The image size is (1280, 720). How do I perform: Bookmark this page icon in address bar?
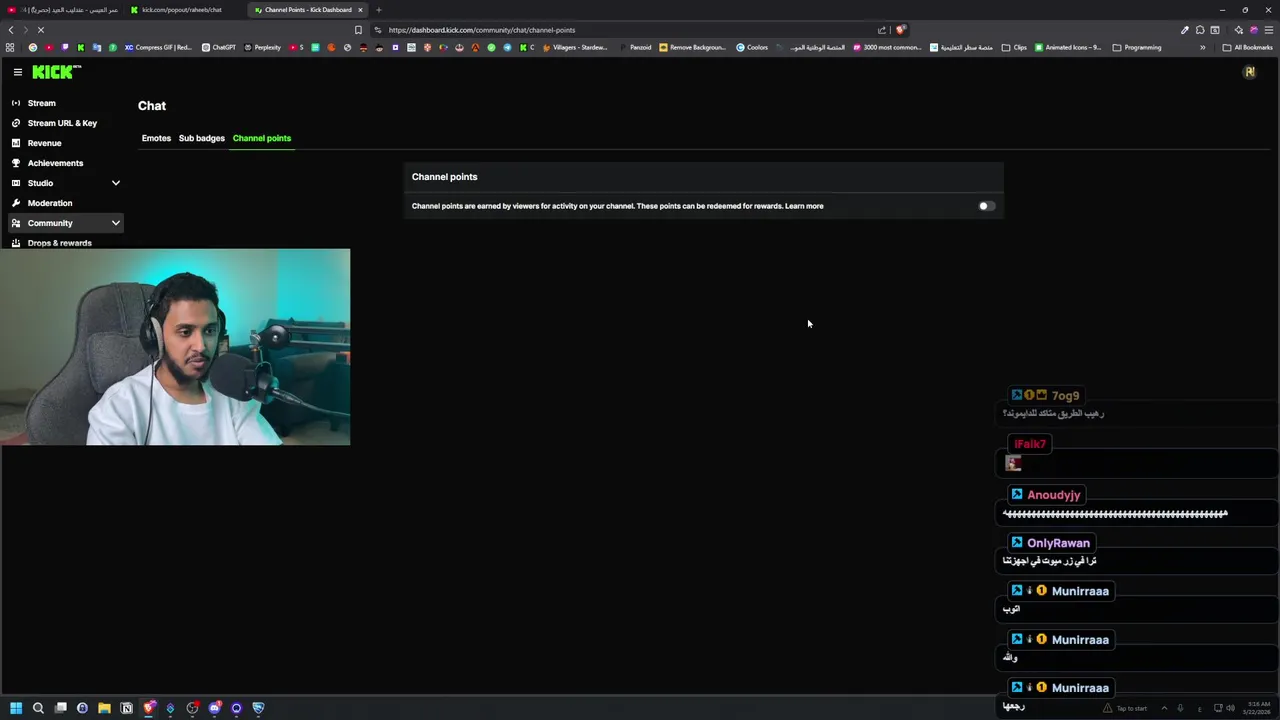pos(358,30)
